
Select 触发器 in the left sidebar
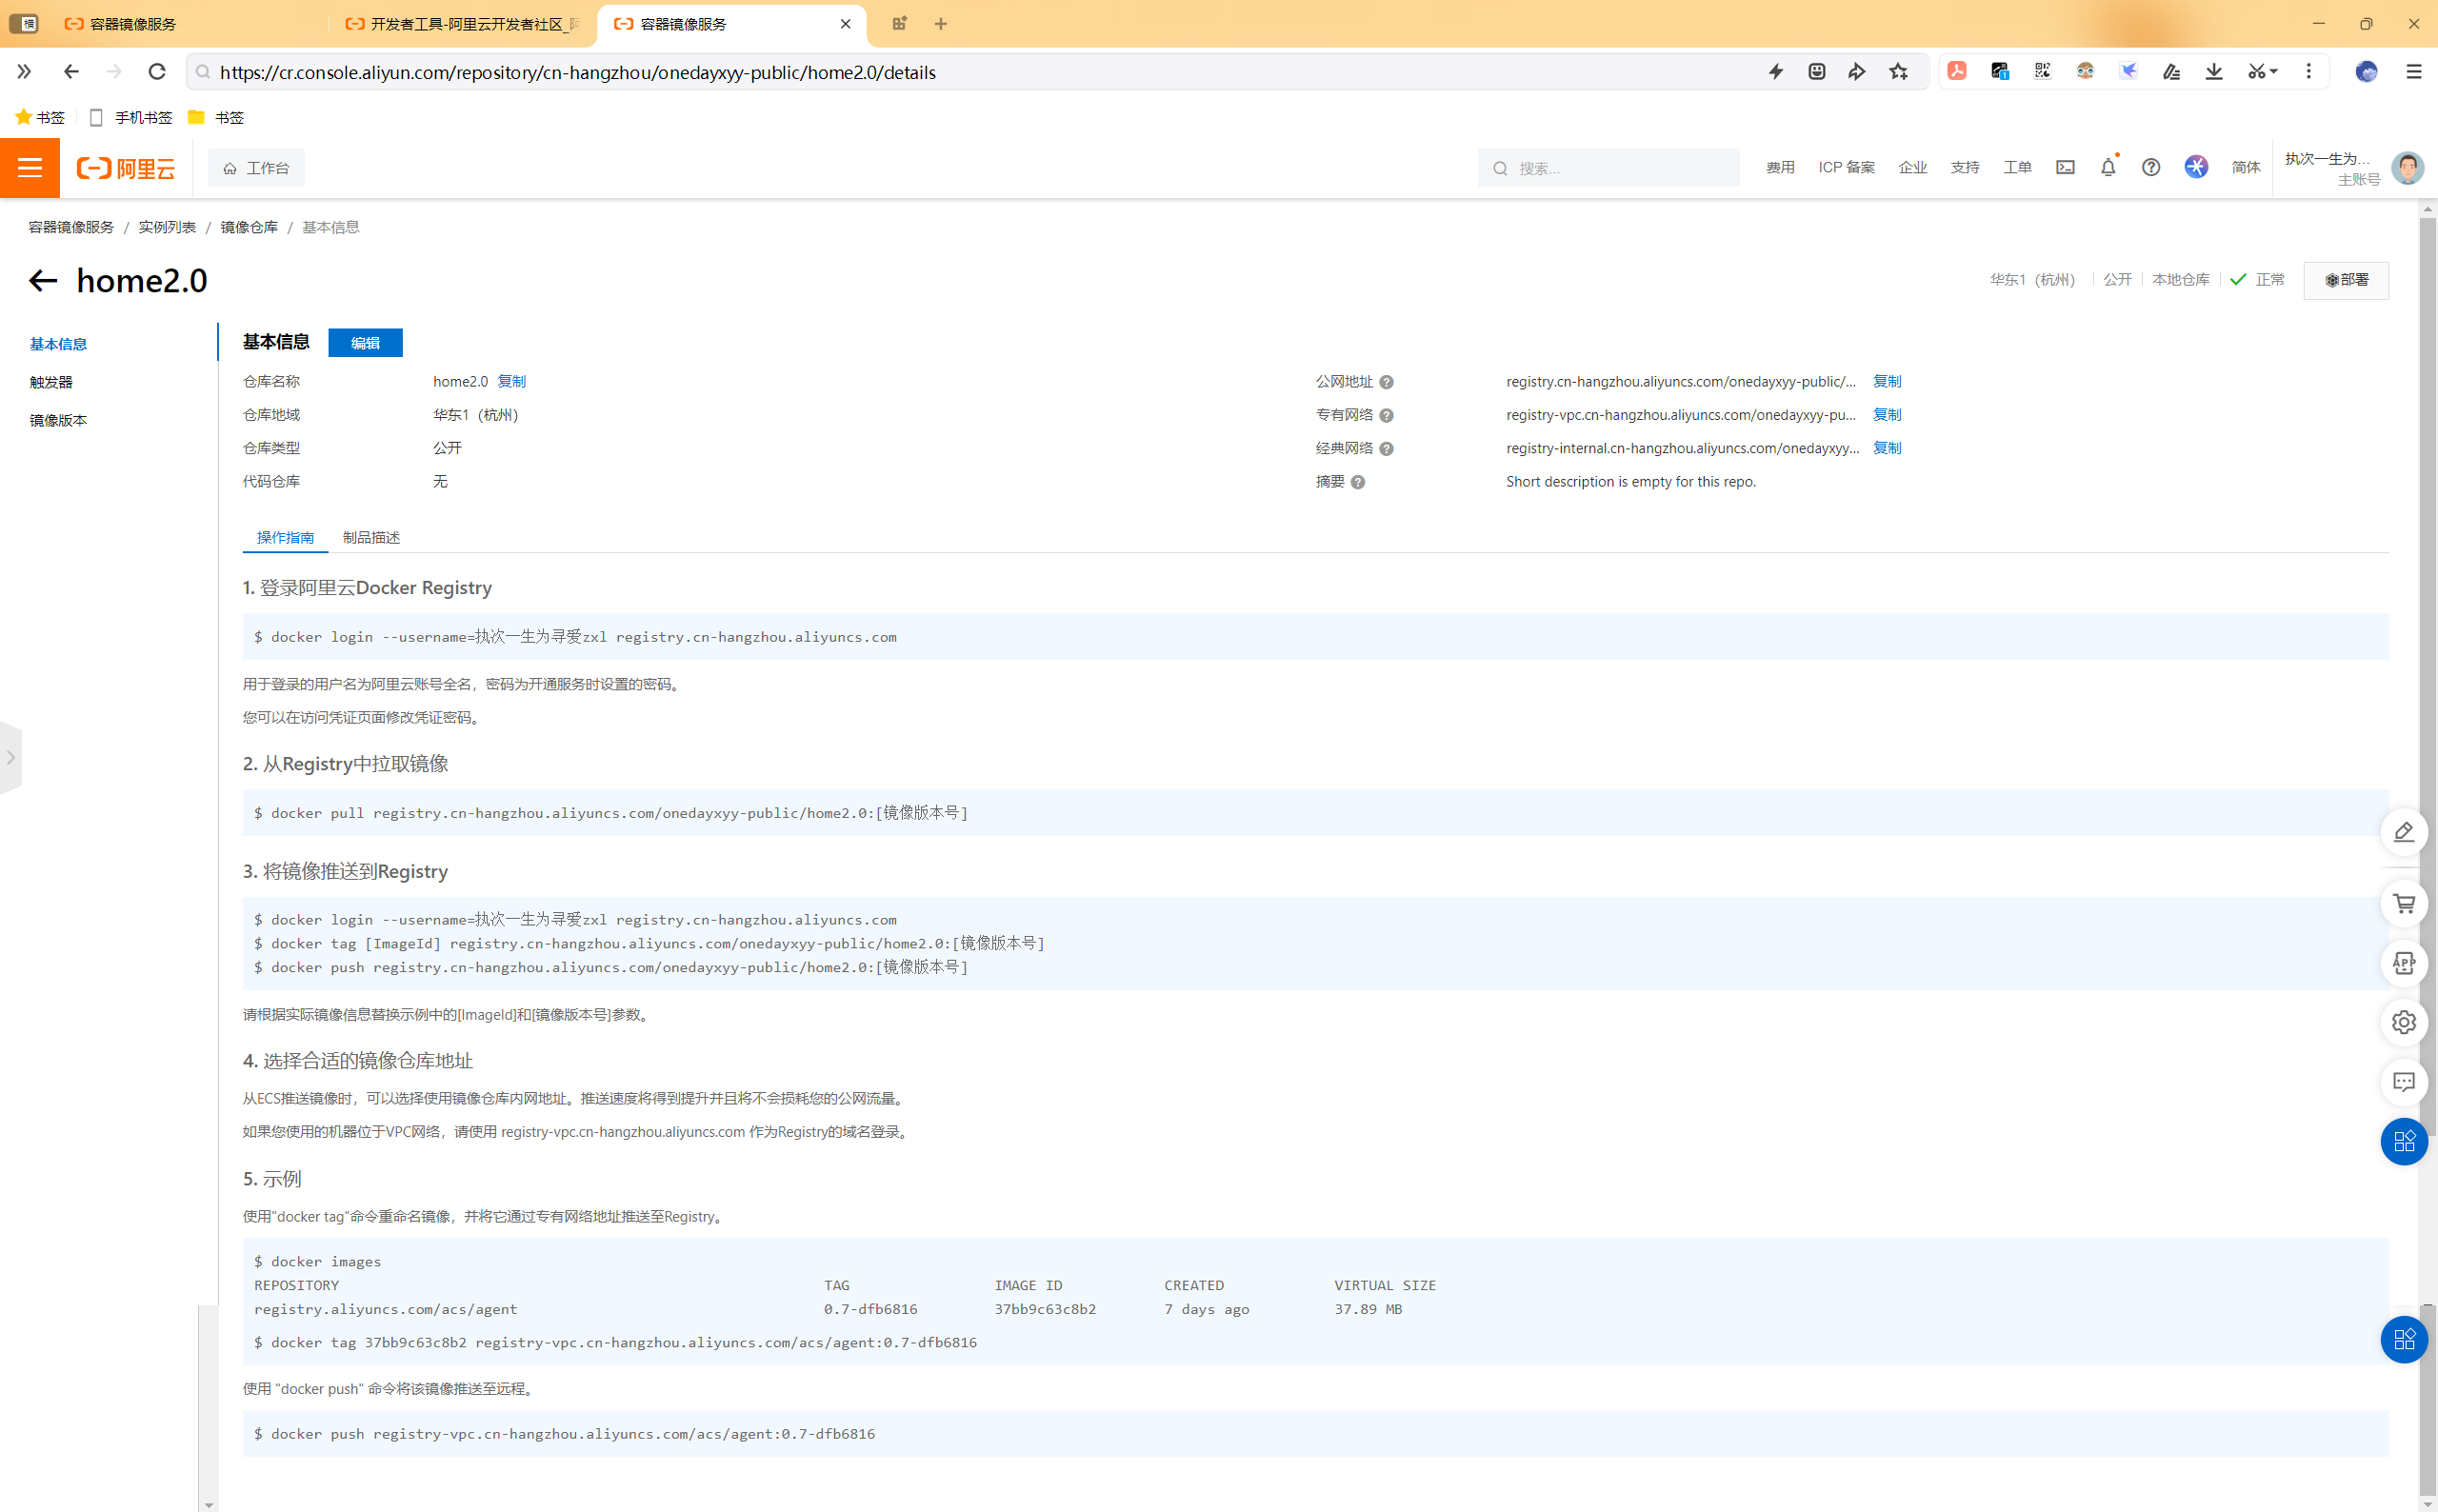pyautogui.click(x=51, y=382)
